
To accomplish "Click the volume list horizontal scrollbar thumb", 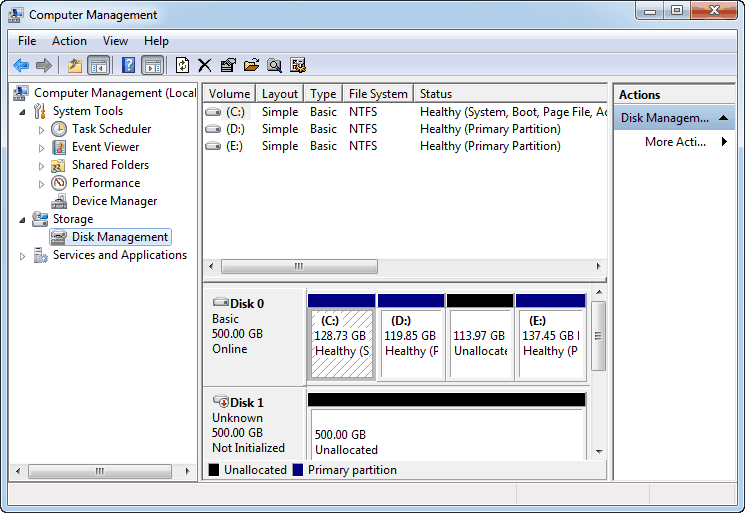I will (299, 266).
